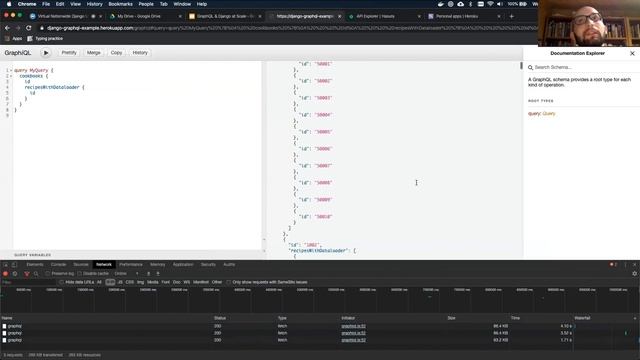Open initiator link of first graphql request
Image resolution: width=640 pixels, height=360 pixels.
[353, 326]
